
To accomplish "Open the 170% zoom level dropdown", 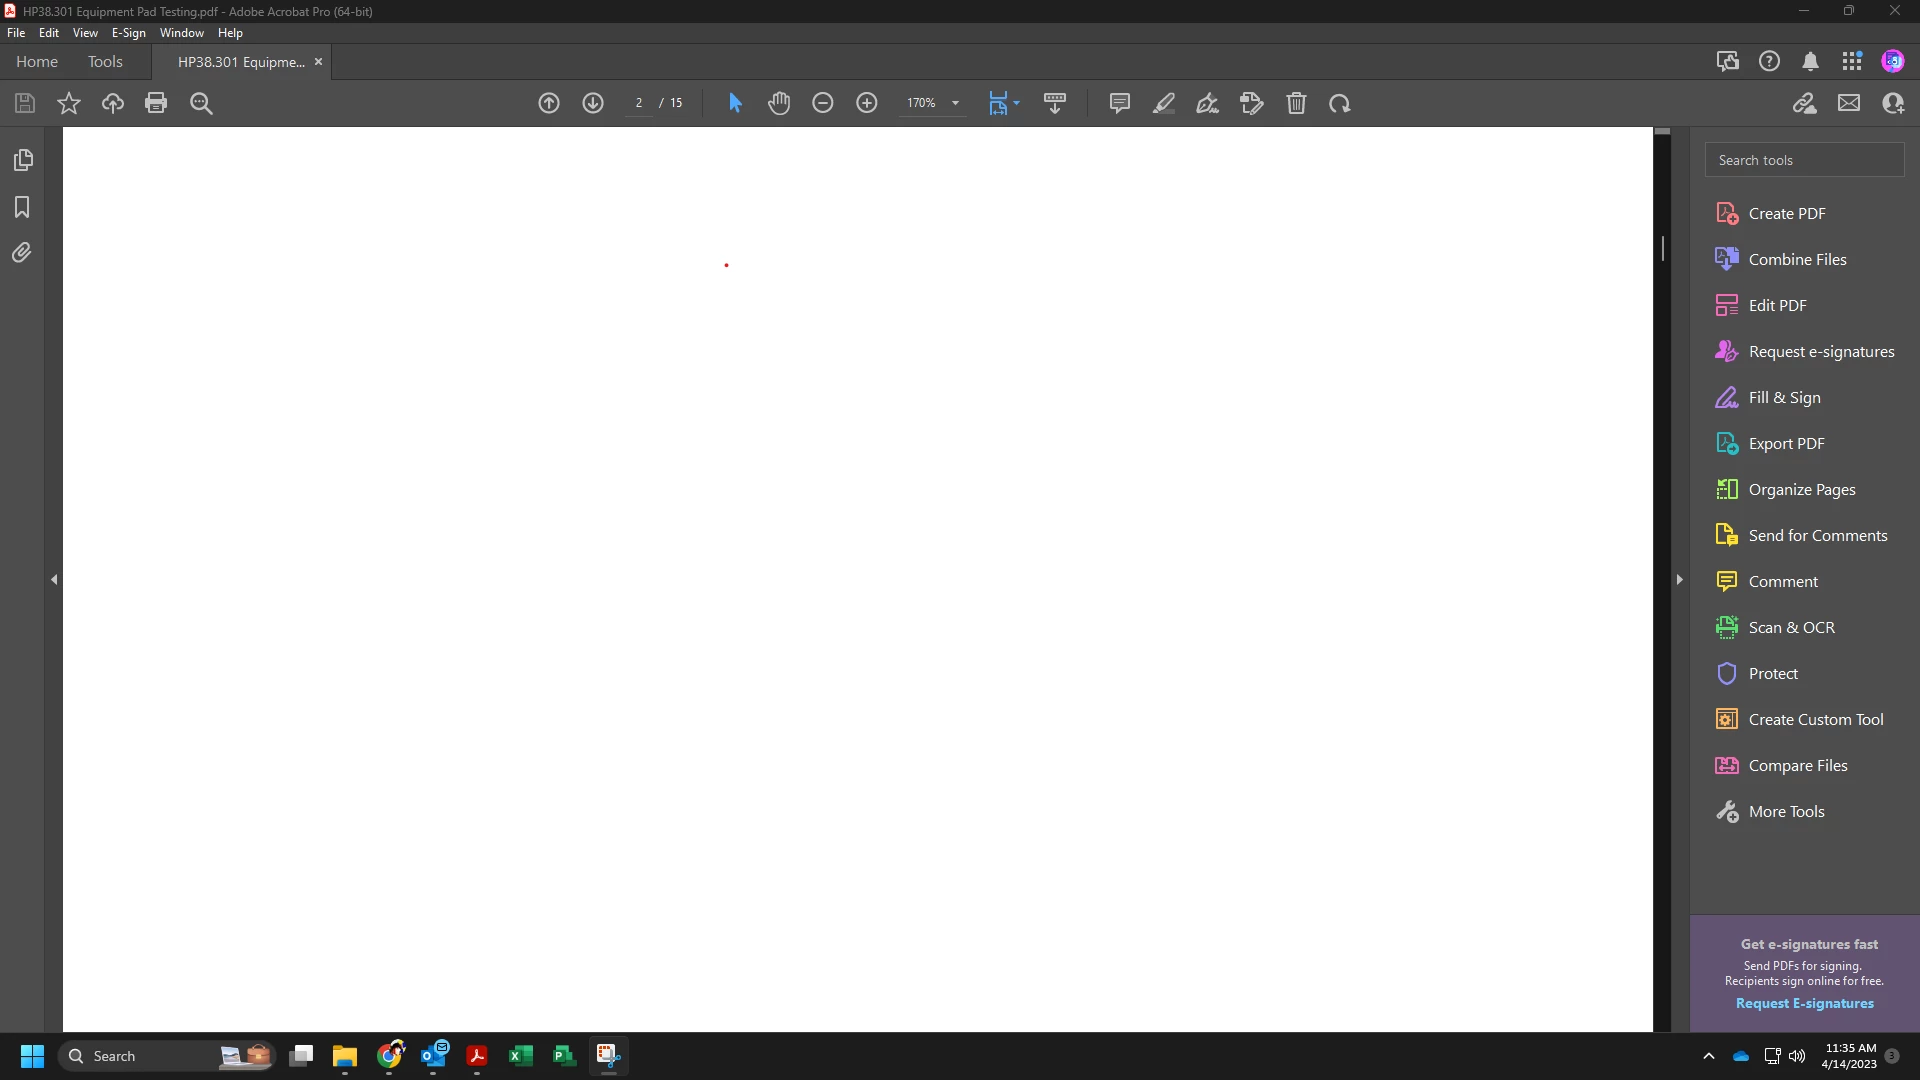I will click(x=955, y=103).
